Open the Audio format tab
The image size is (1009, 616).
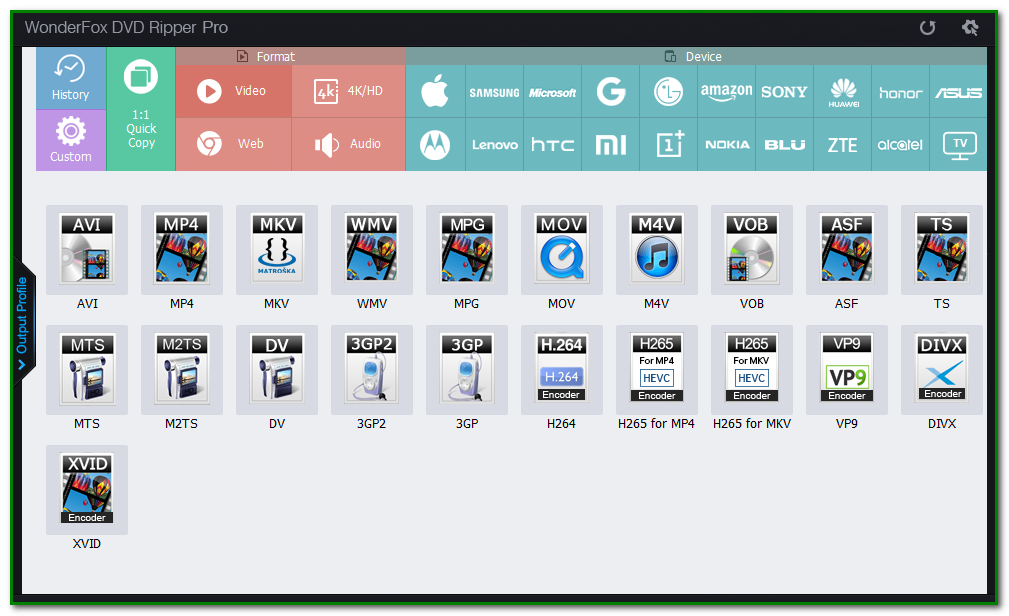[348, 144]
